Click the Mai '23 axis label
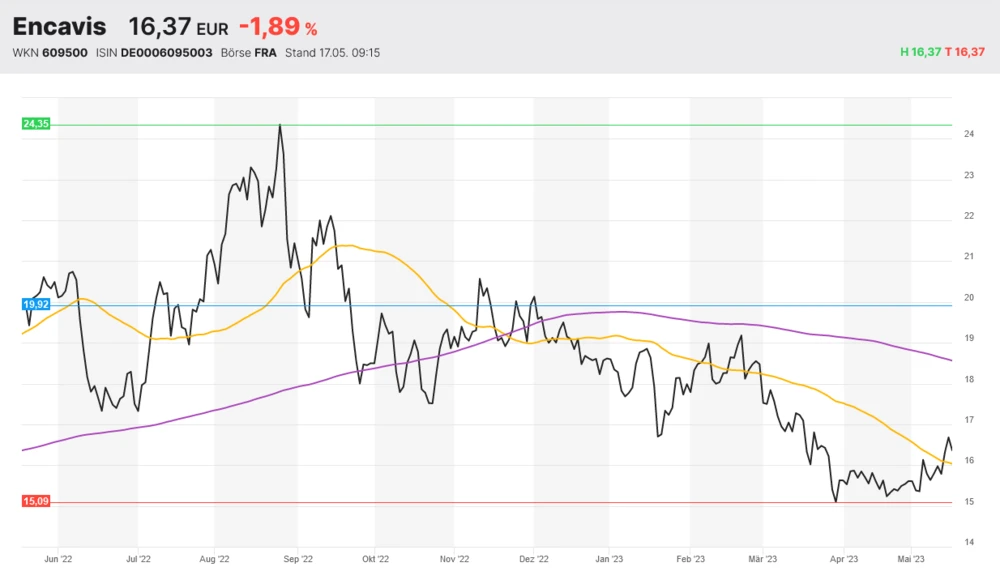 click(910, 560)
